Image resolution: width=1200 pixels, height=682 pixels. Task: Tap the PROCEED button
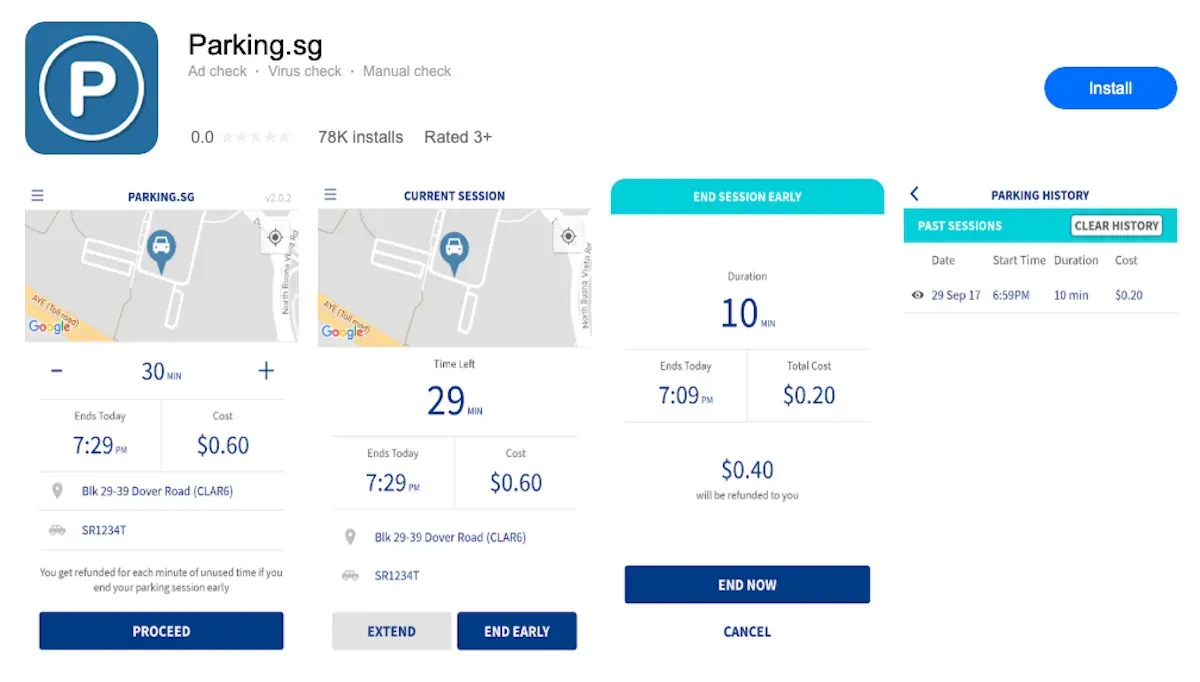coord(161,631)
